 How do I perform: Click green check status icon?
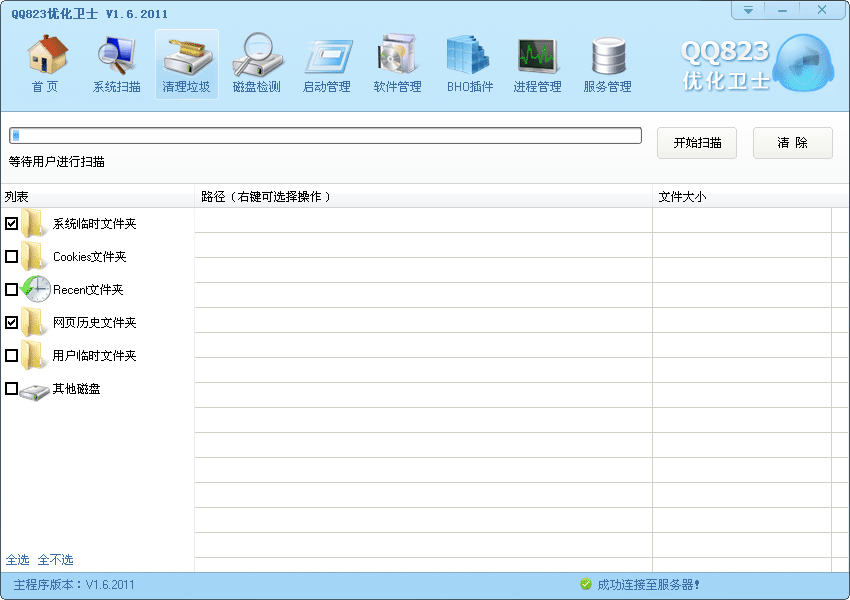click(x=585, y=584)
